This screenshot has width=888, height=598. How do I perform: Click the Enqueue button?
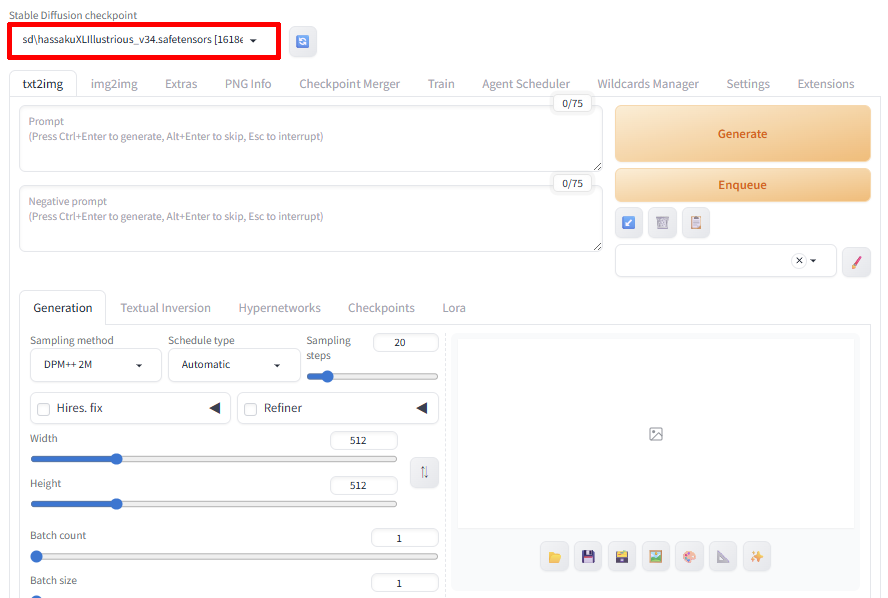click(x=742, y=185)
